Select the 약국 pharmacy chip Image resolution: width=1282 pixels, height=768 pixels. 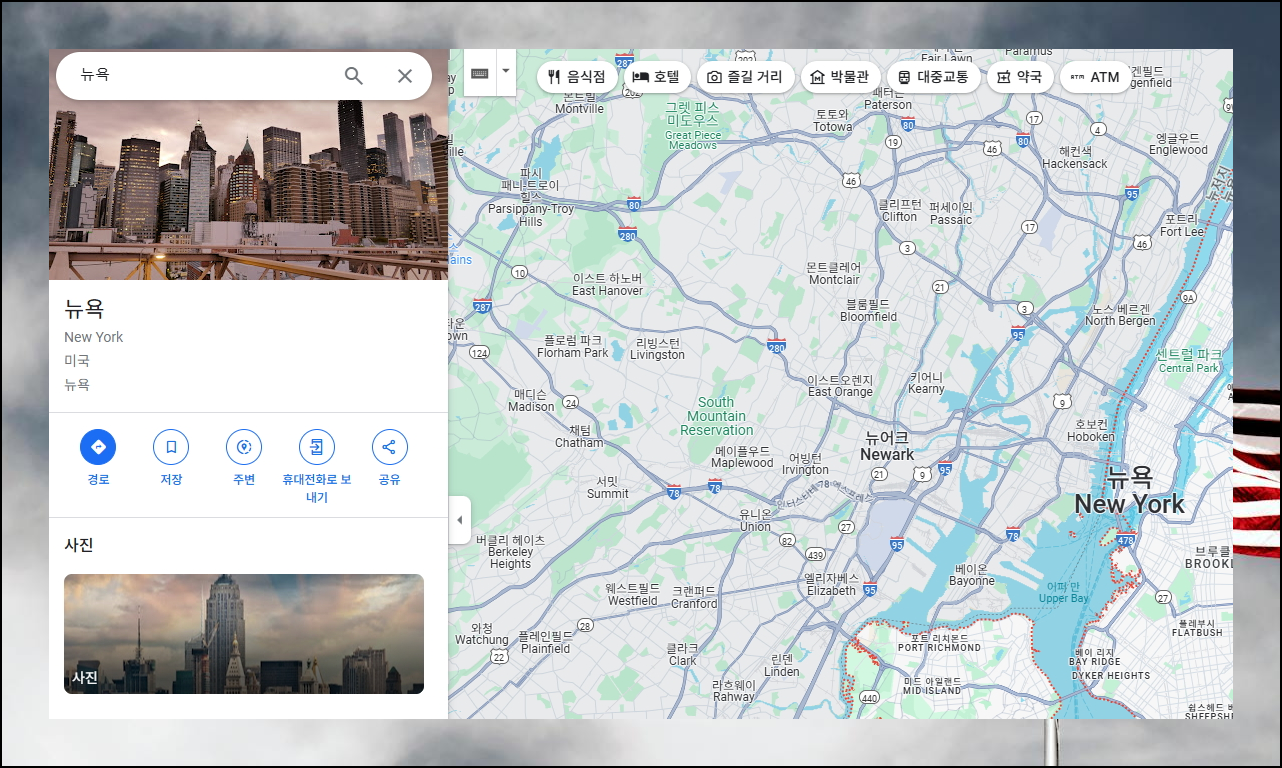tap(1020, 77)
